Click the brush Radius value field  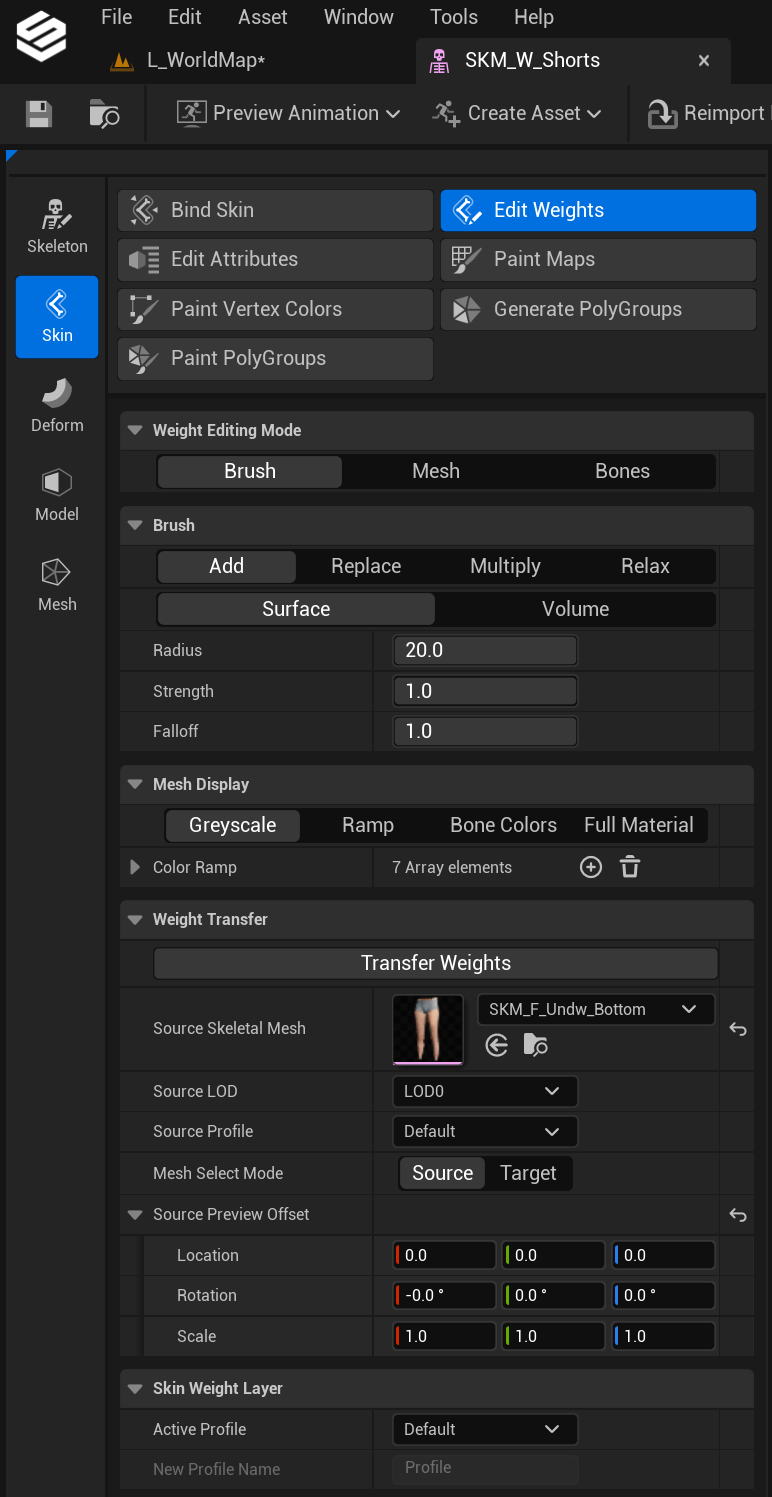pyautogui.click(x=485, y=650)
